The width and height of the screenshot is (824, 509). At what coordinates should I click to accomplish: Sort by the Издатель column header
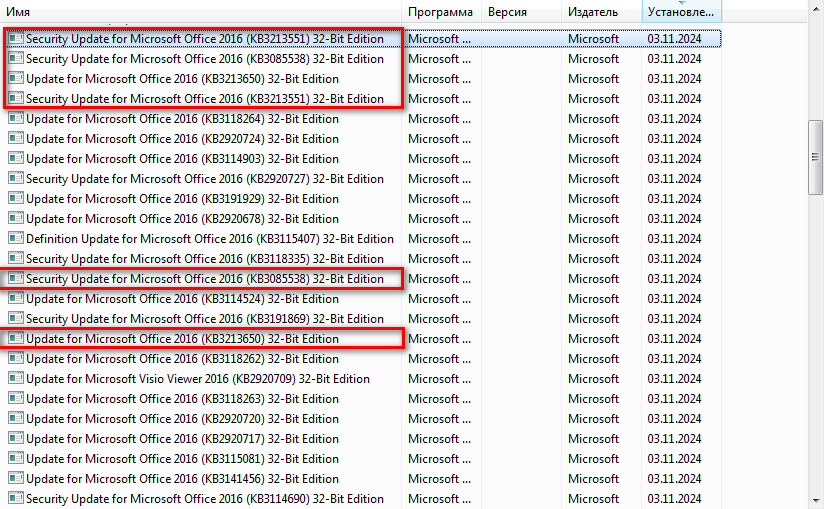tap(602, 12)
